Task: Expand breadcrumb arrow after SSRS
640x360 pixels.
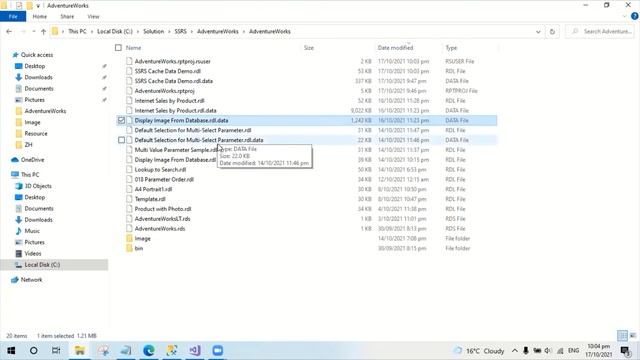Action: click(x=192, y=31)
